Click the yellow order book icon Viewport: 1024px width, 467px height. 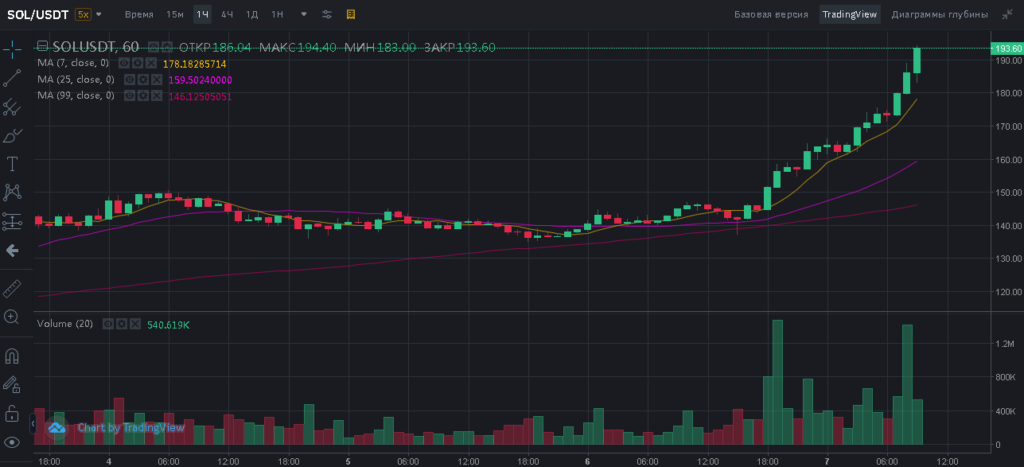point(350,15)
